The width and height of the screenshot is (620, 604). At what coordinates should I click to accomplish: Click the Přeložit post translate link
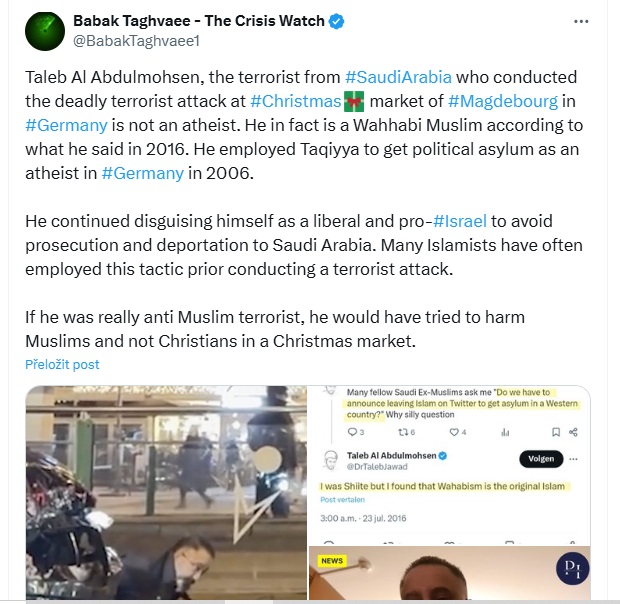click(62, 364)
